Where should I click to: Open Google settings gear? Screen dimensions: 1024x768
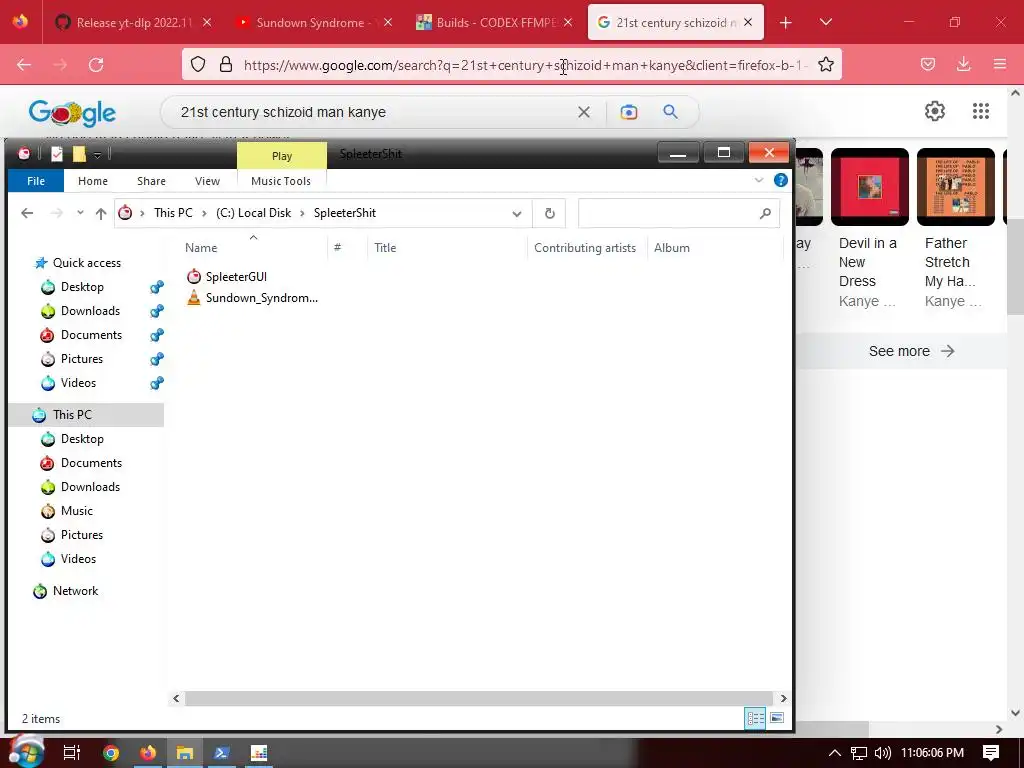pyautogui.click(x=935, y=111)
